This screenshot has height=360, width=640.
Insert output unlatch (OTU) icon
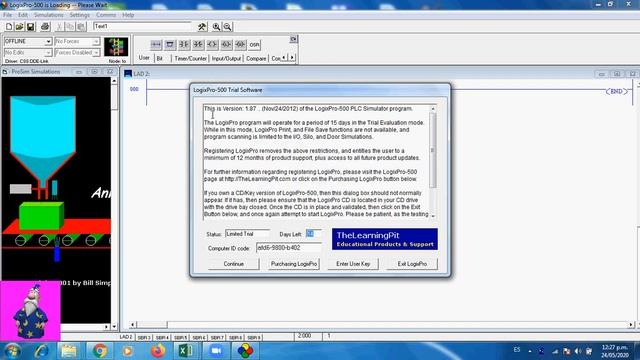[x=240, y=44]
